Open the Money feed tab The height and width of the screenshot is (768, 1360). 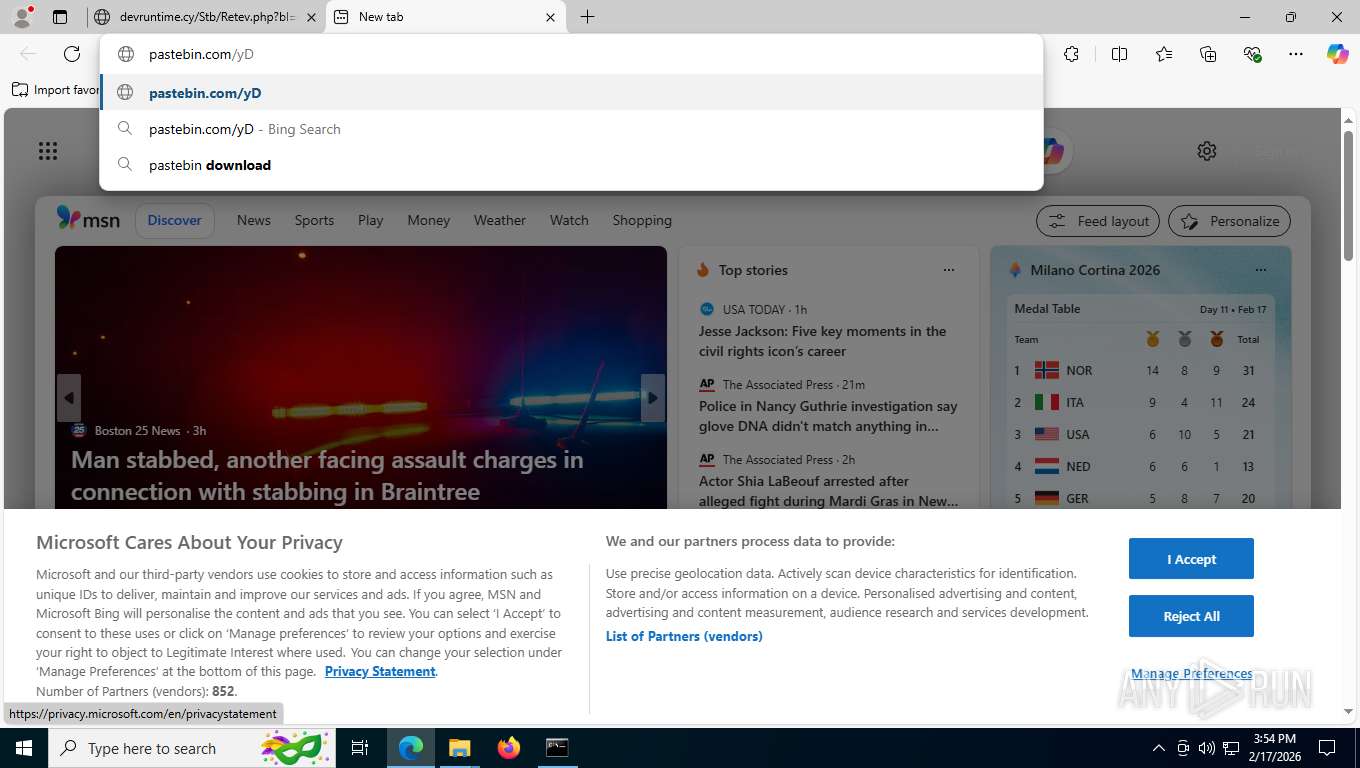(429, 220)
